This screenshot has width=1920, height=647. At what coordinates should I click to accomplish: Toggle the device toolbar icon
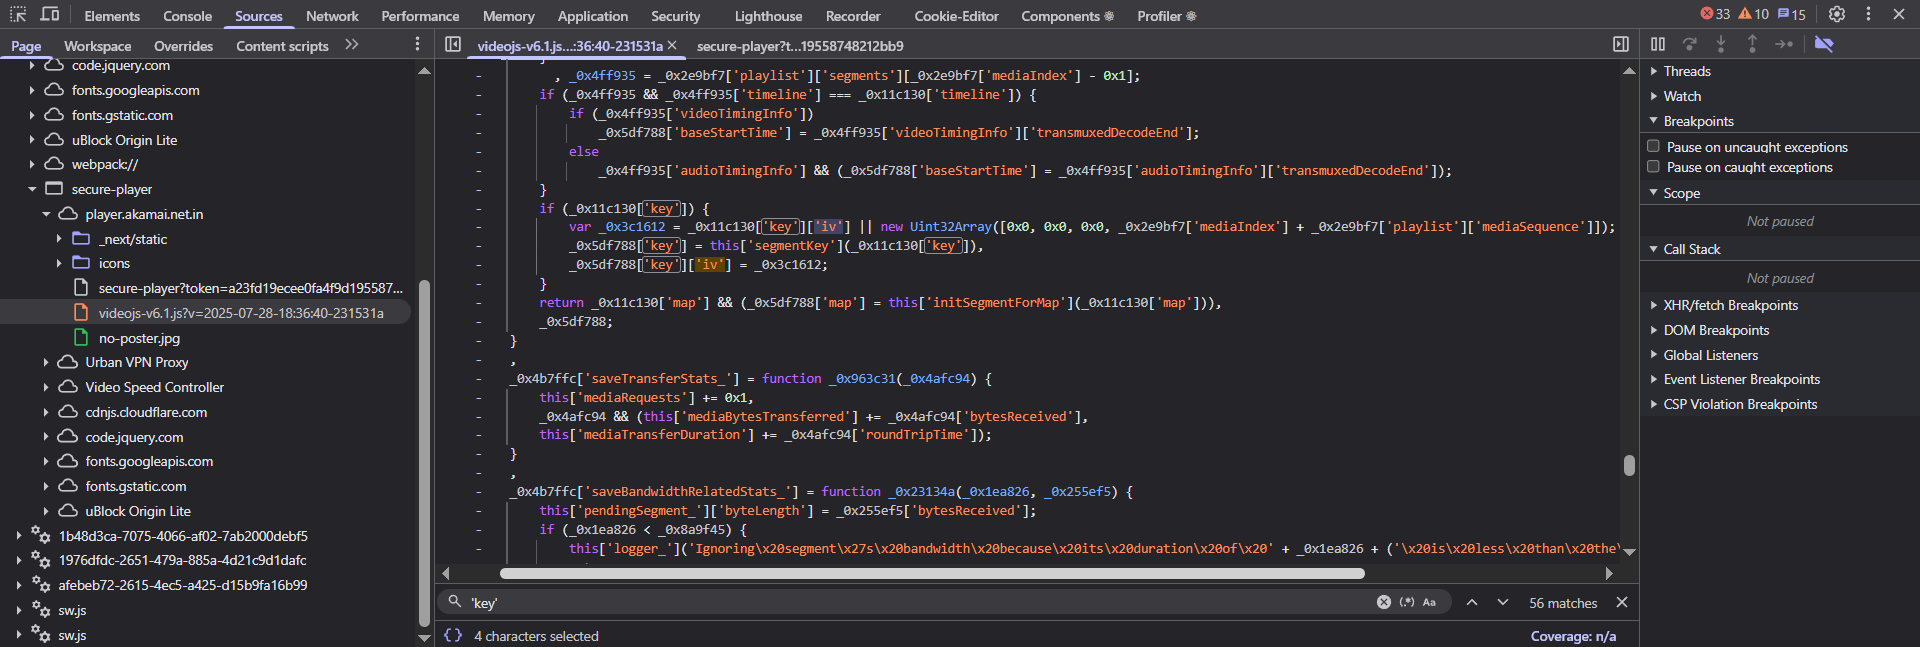pos(50,15)
